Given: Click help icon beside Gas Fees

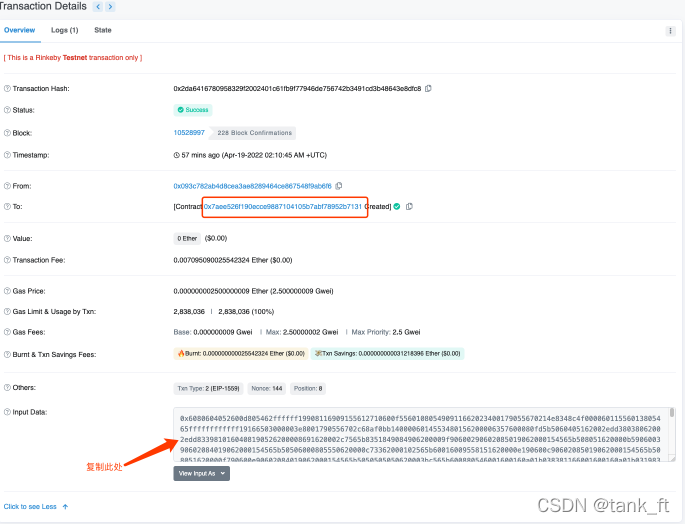Looking at the screenshot, I should (7, 332).
